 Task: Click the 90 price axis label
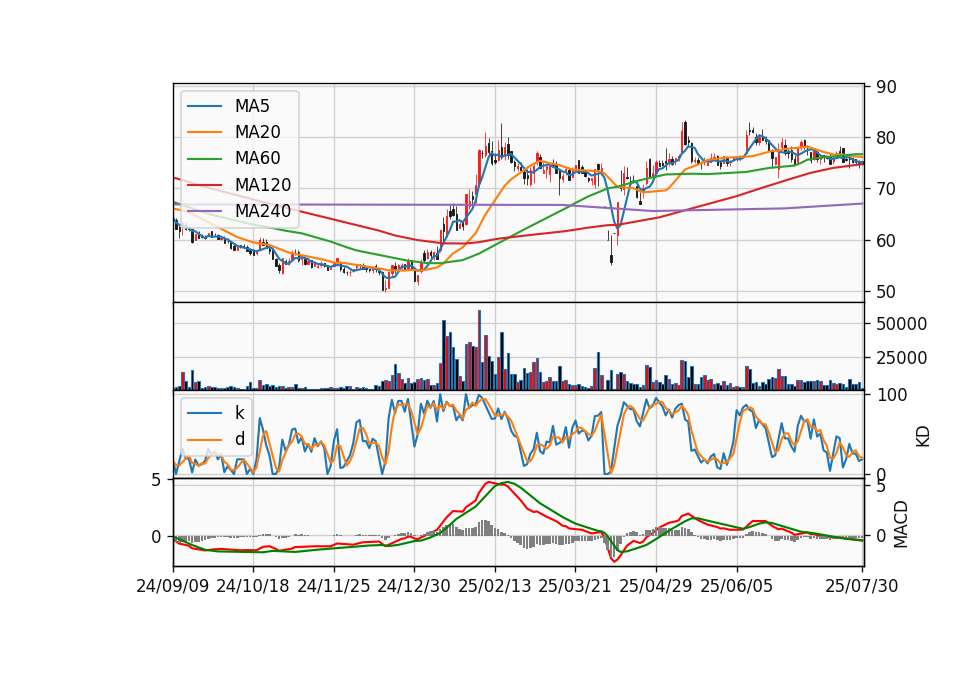coord(887,87)
